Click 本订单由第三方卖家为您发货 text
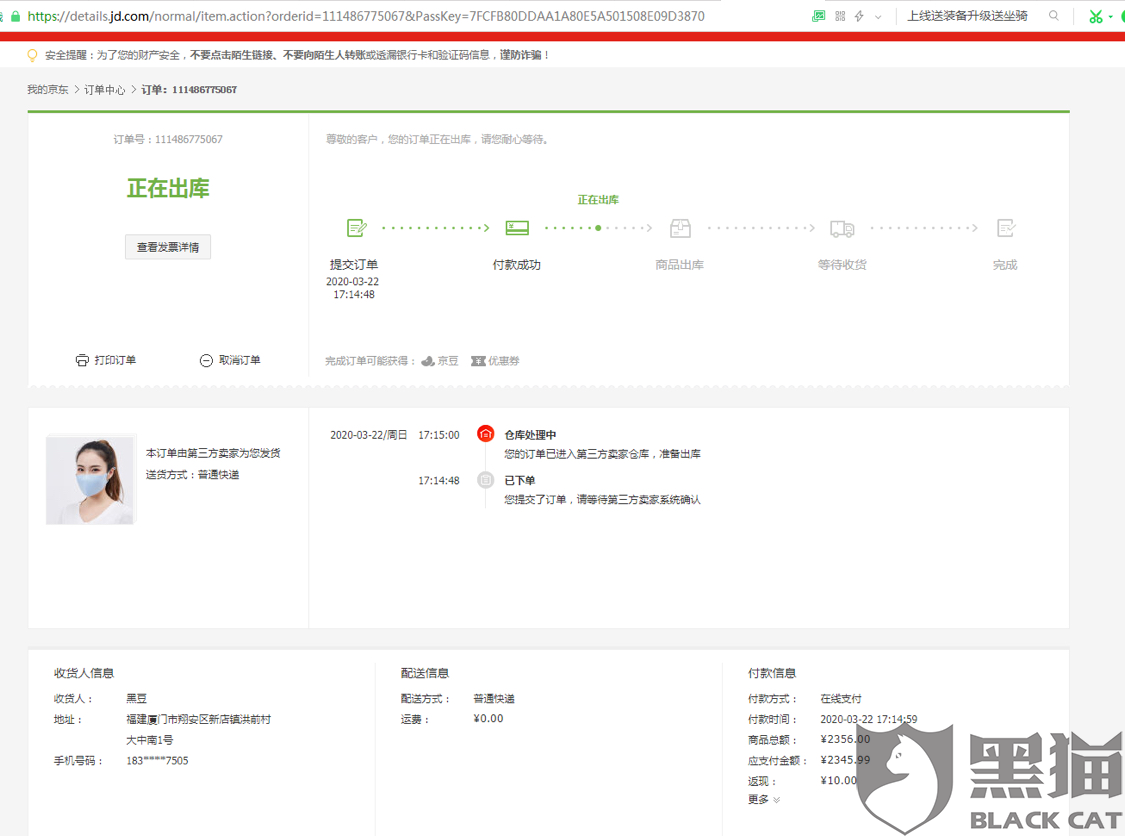1125x836 pixels. (x=213, y=453)
